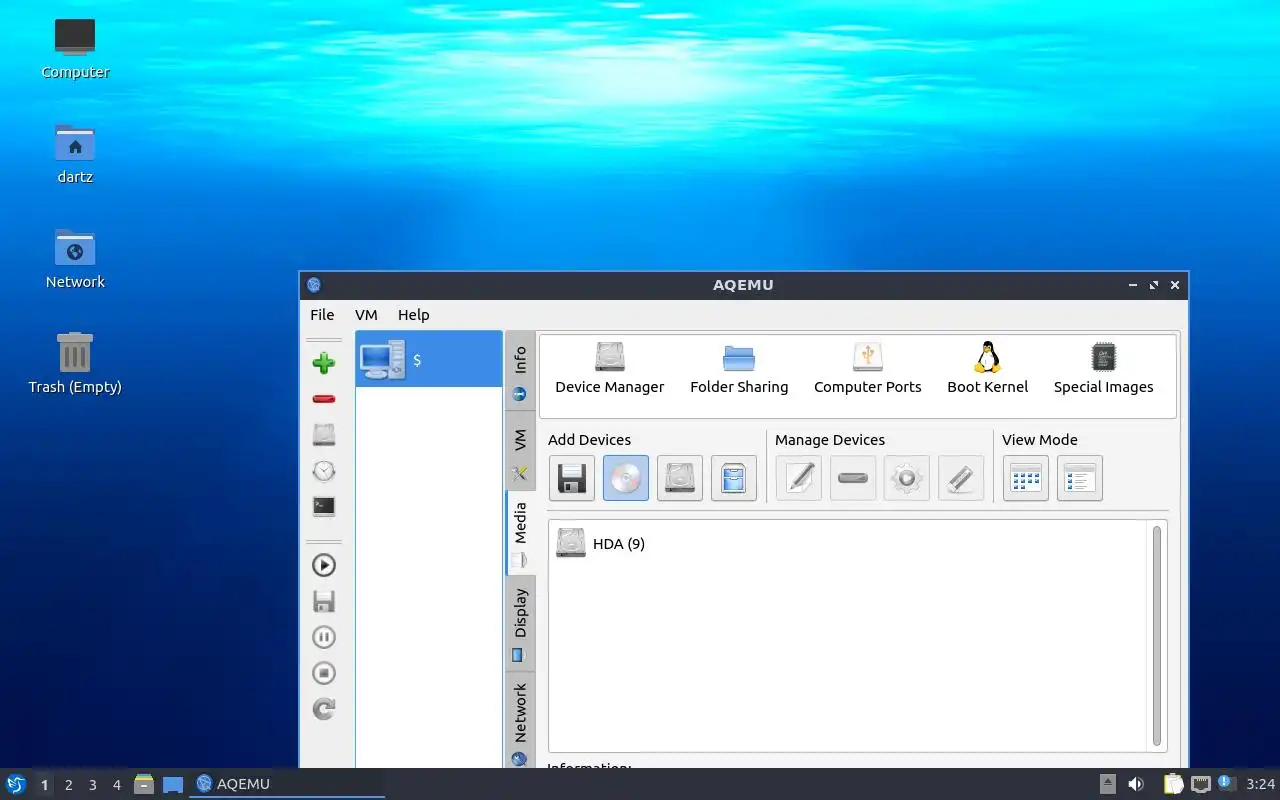Open the terminal icon in the left toolbar

point(323,507)
